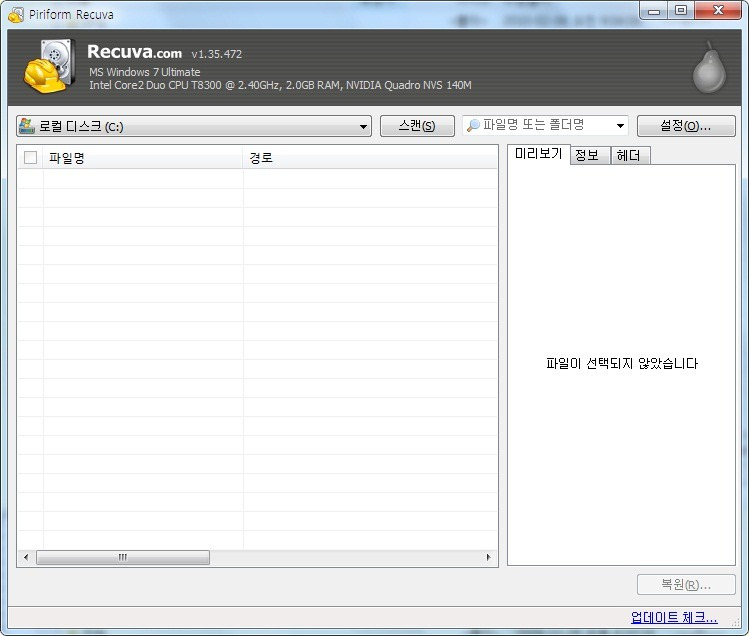This screenshot has width=749, height=636.
Task: Minimize the Piriform Recuva window
Action: pyautogui.click(x=654, y=11)
